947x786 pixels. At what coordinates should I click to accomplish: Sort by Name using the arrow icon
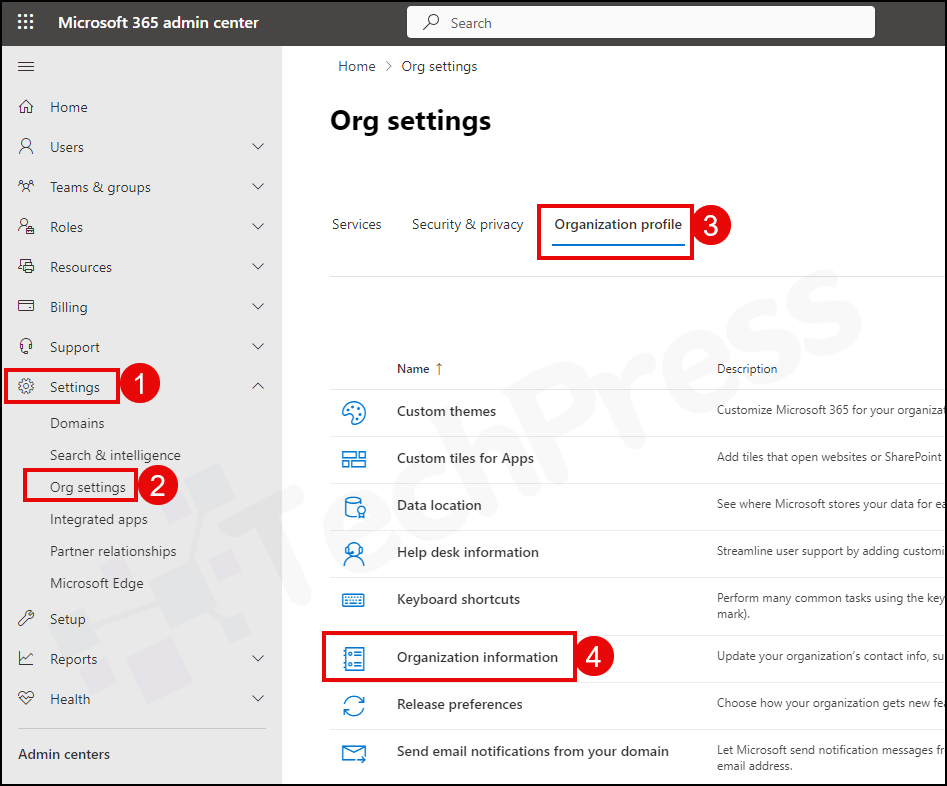coord(439,369)
